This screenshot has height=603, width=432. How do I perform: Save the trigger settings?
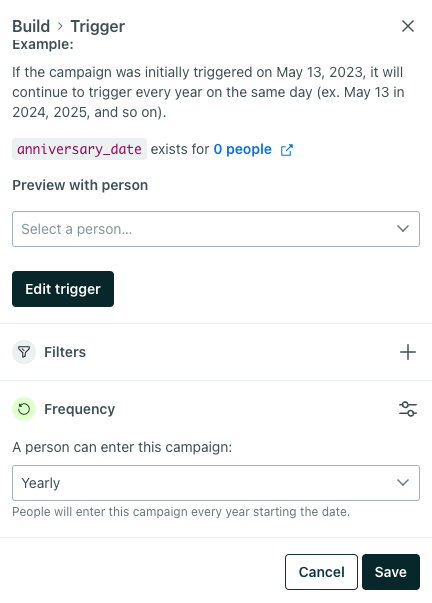391,572
